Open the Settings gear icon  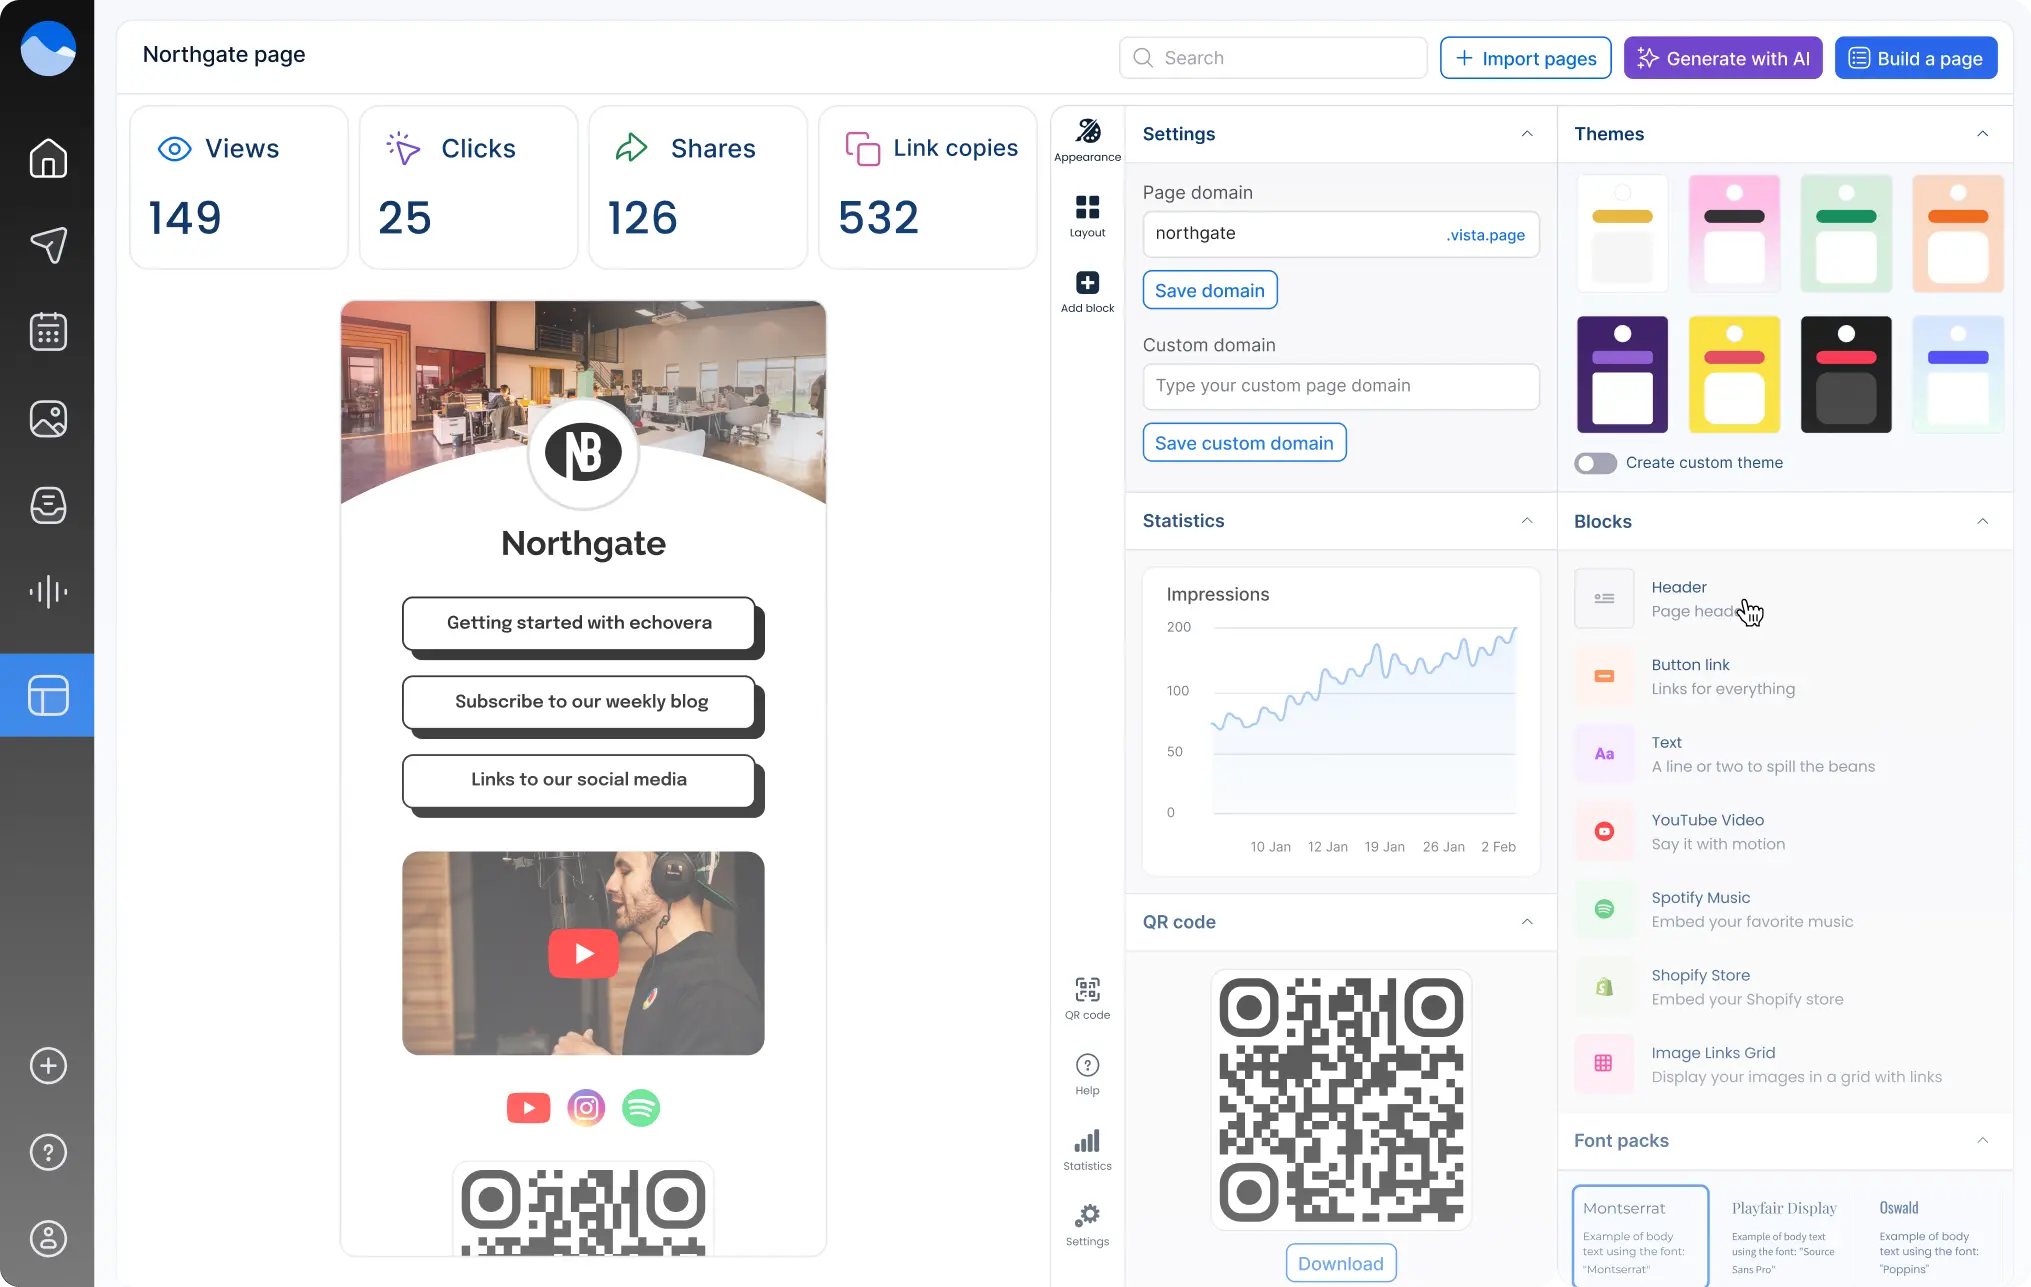1086,1222
